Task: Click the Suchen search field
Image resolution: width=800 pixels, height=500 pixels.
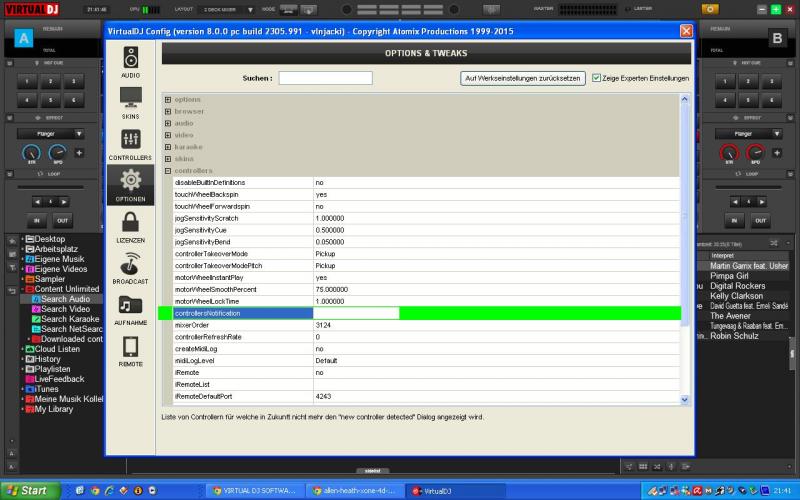Action: [326, 78]
